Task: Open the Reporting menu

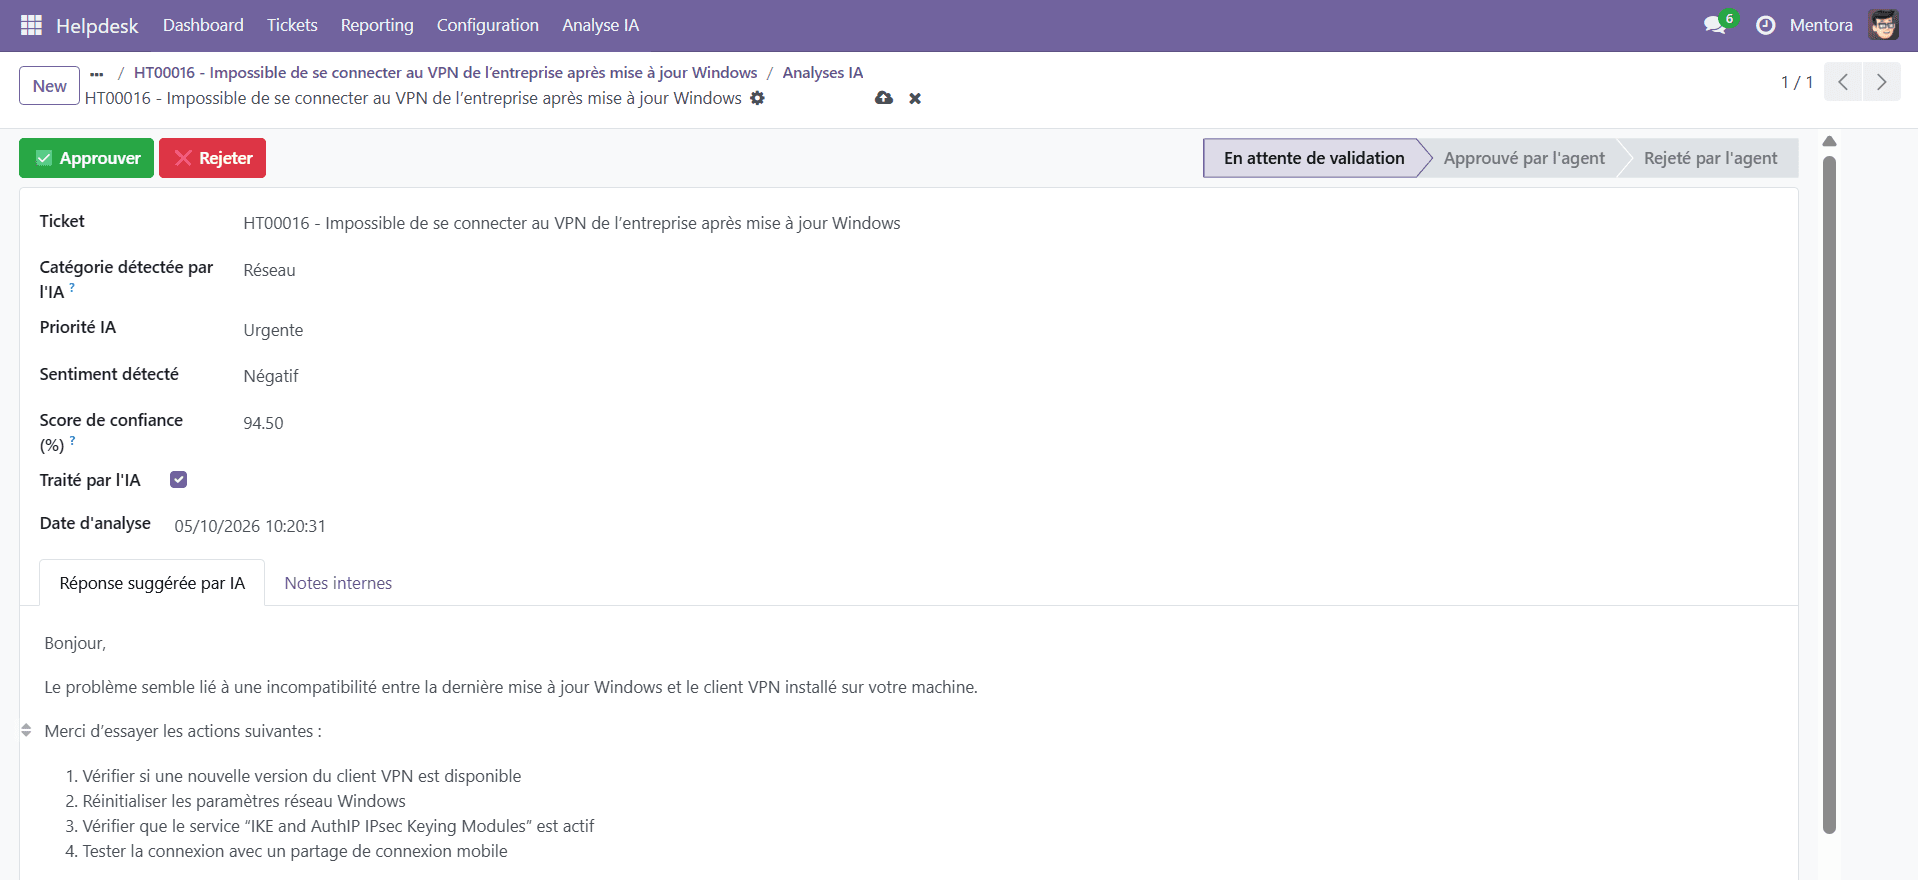Action: [x=377, y=25]
